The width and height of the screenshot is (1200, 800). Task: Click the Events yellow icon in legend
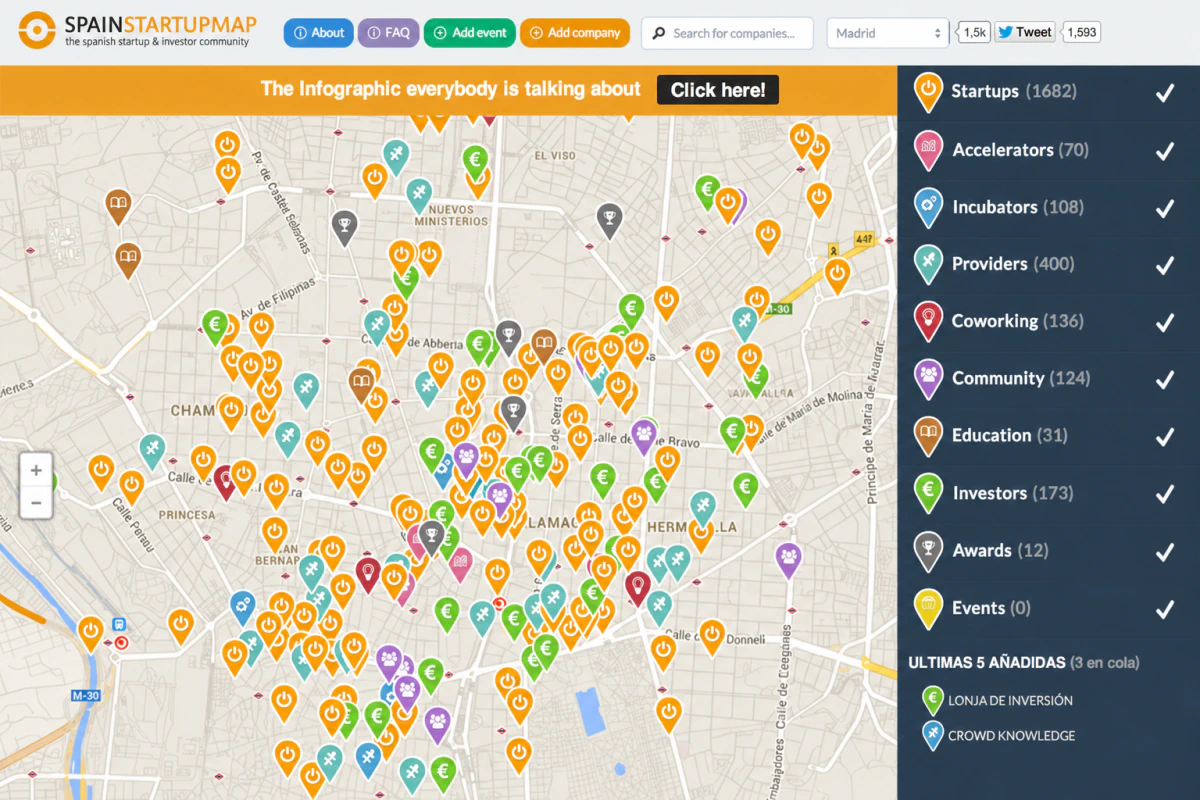(929, 608)
